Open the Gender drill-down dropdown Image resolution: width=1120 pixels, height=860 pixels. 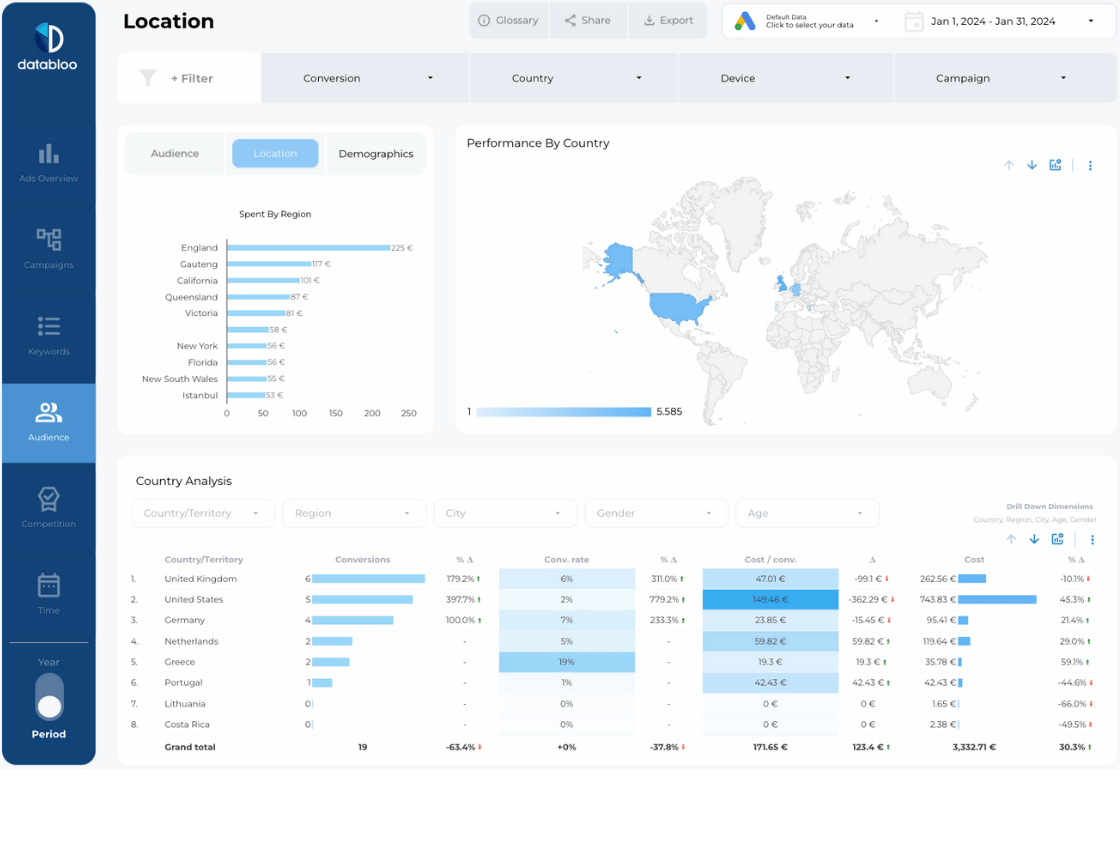[656, 513]
